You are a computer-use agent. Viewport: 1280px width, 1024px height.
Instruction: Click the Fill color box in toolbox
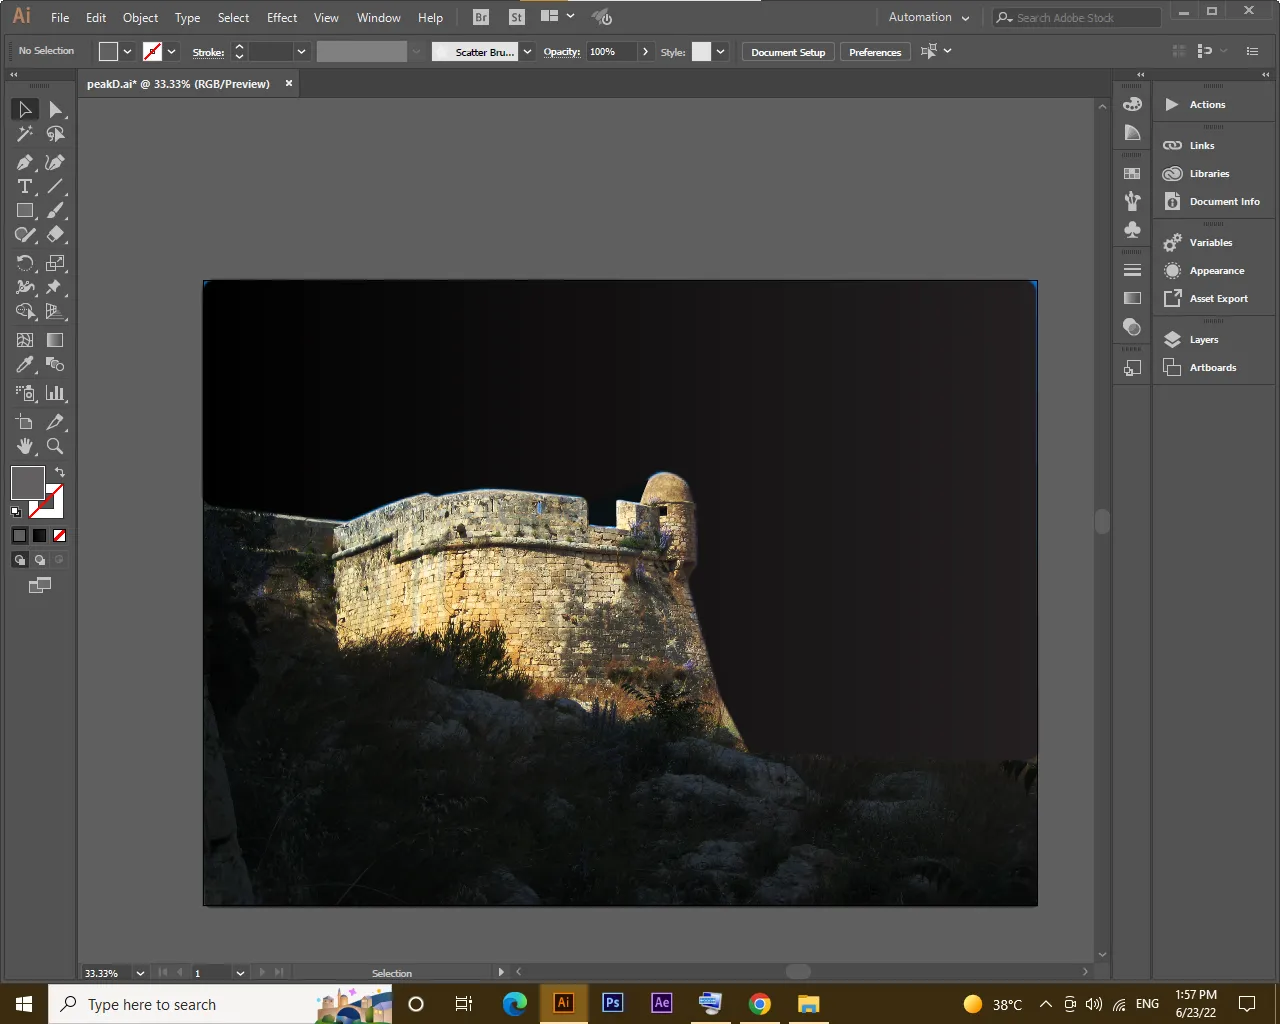[x=27, y=483]
